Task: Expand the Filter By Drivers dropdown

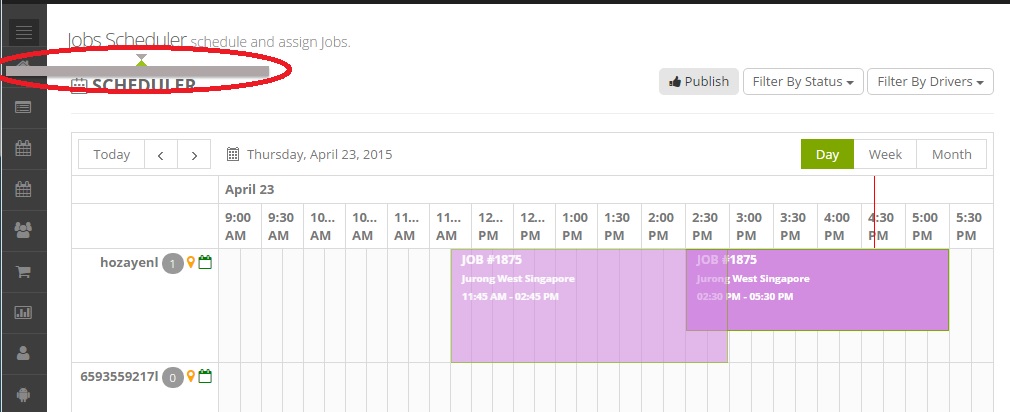Action: [930, 81]
